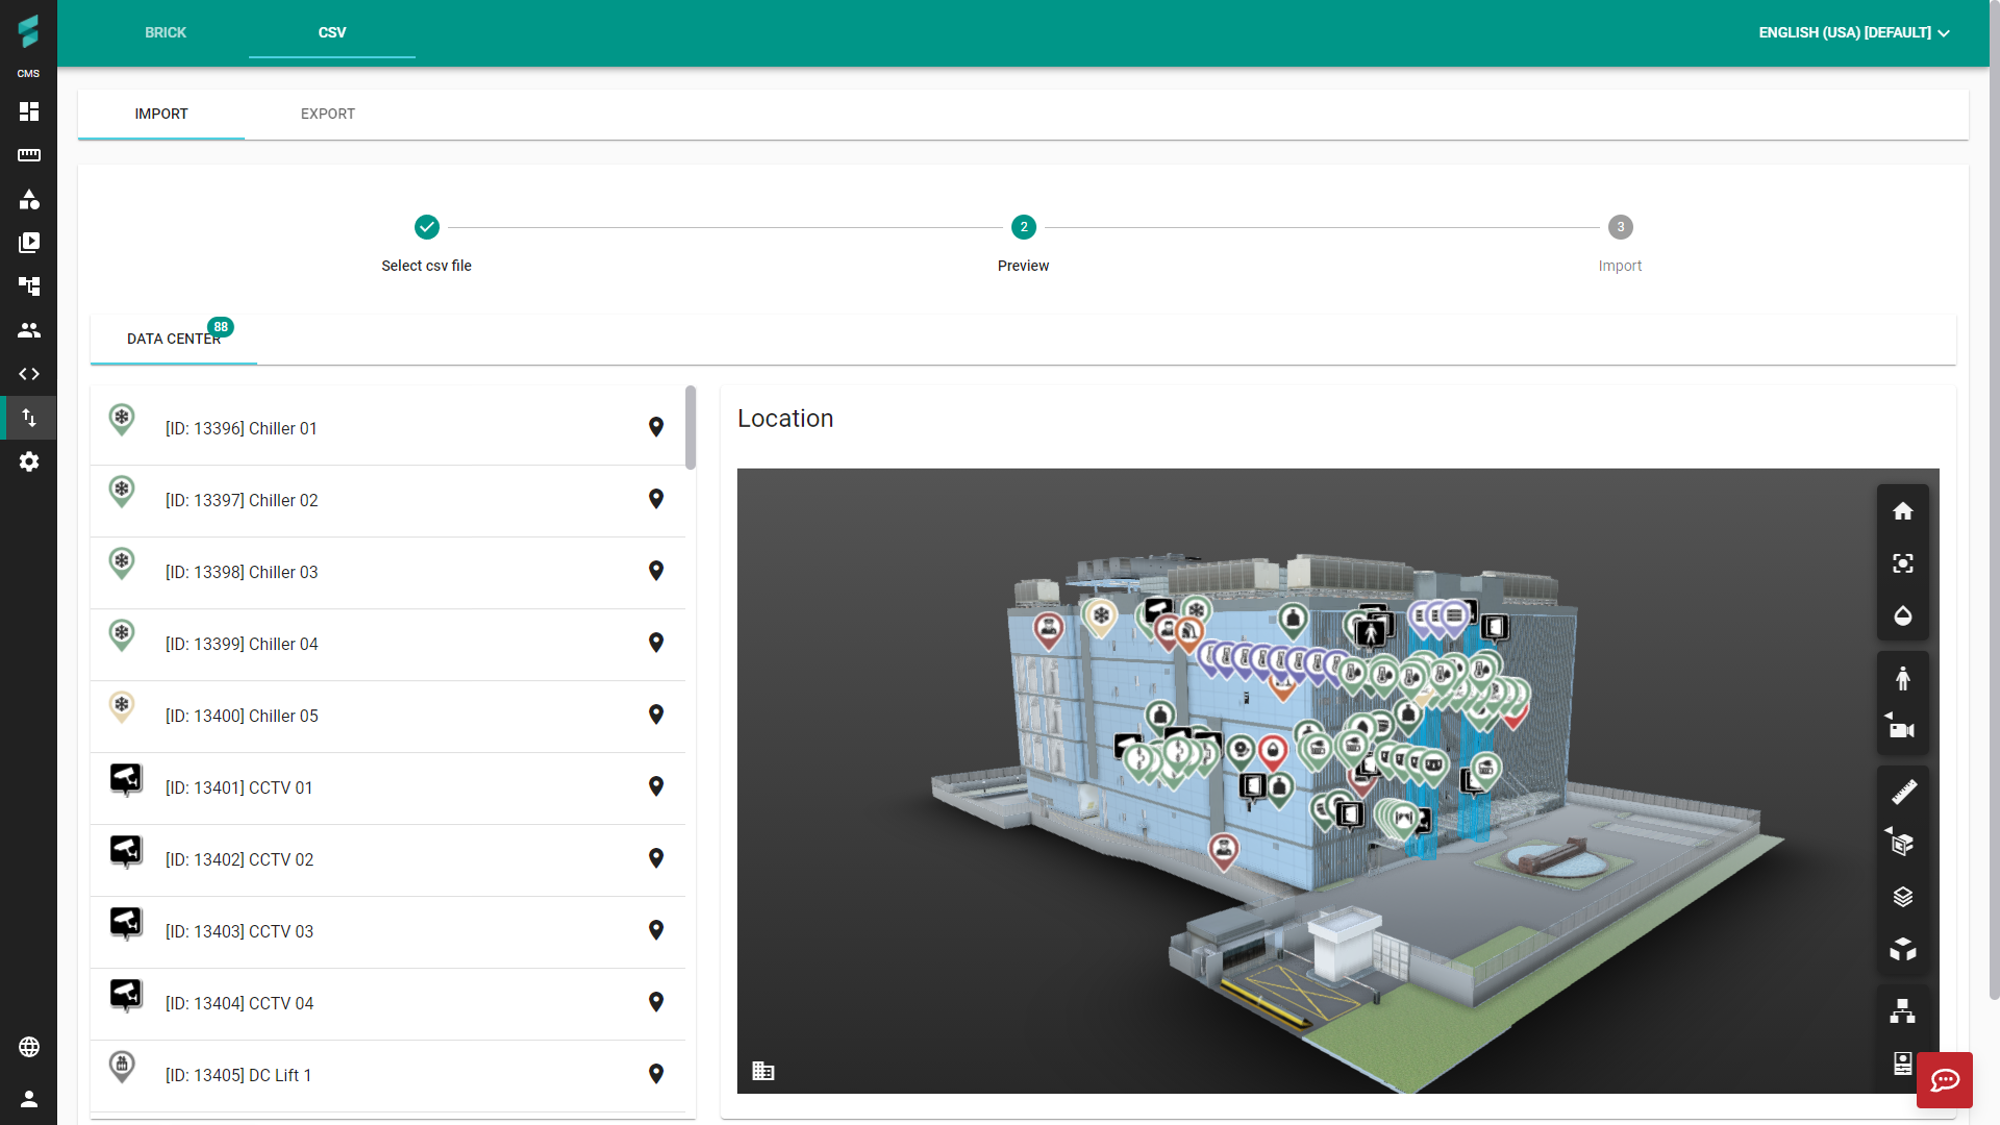Select the DATA CENTER tab

174,339
